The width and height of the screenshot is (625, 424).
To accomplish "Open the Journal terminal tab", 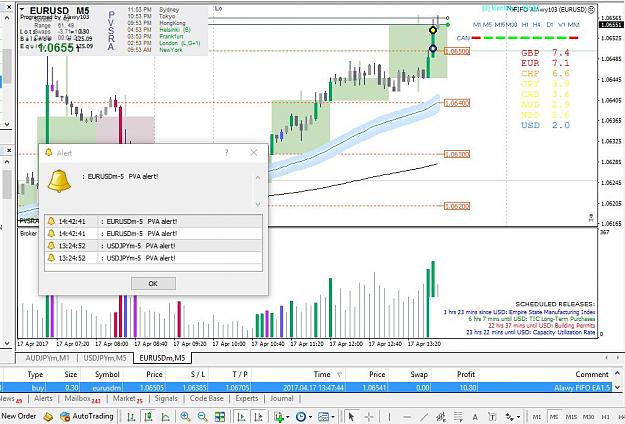I will click(281, 398).
